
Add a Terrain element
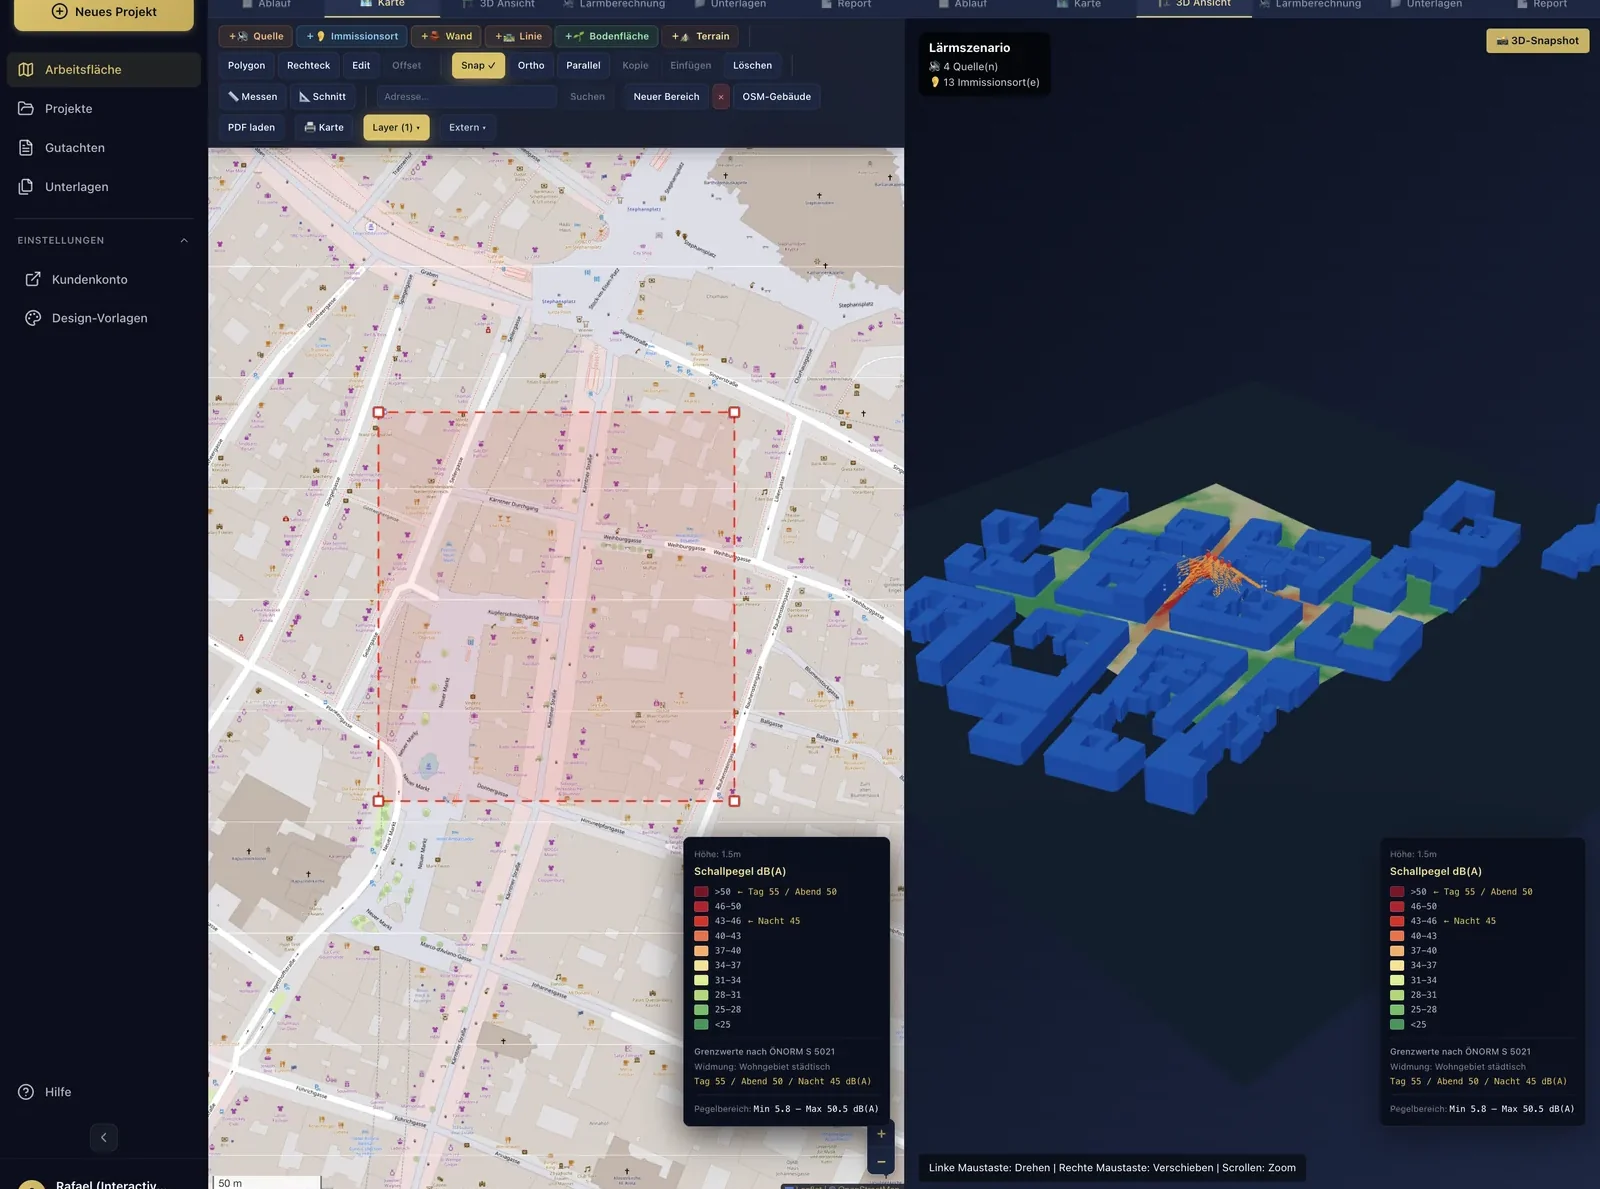coord(701,36)
